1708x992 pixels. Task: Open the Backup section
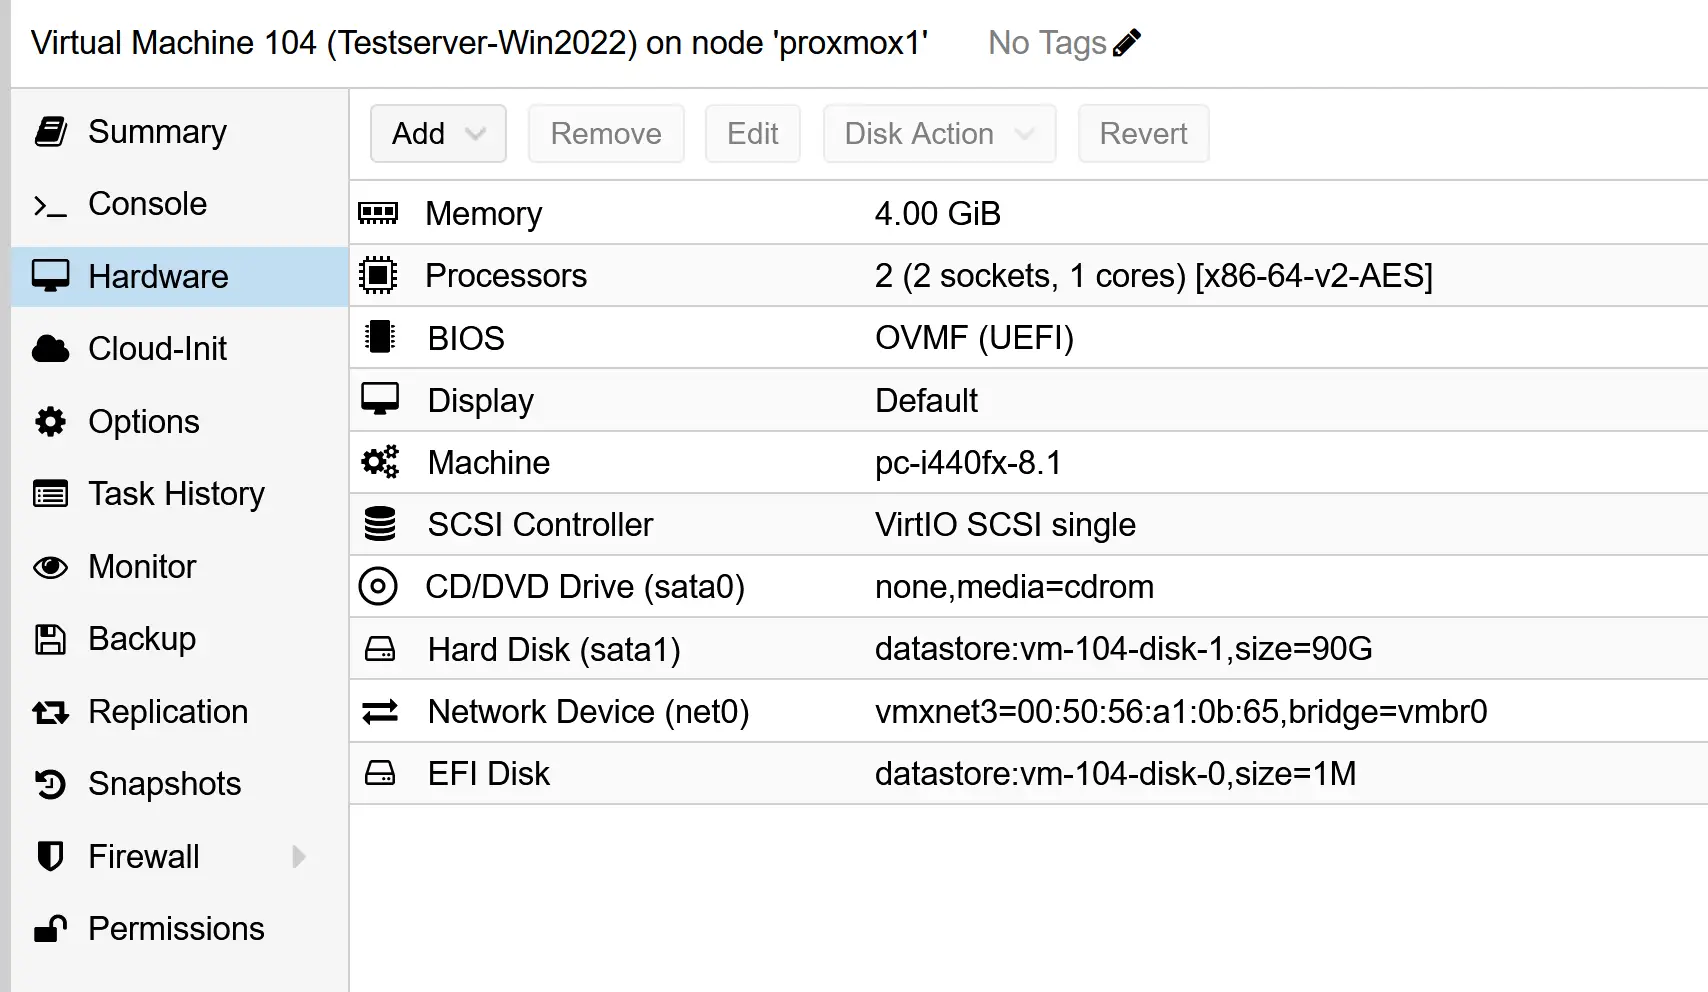[141, 638]
